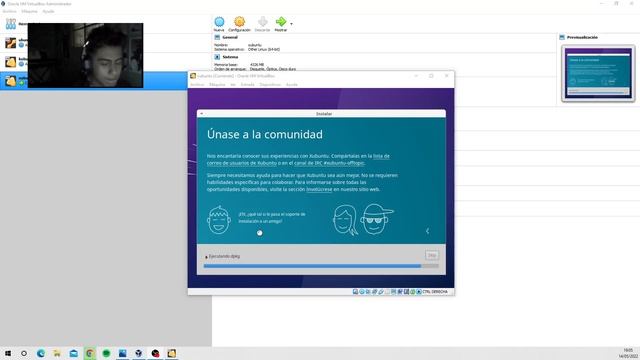Open Ayuda menu in the xubuntu VM window
This screenshot has height=360, width=640.
coord(291,84)
